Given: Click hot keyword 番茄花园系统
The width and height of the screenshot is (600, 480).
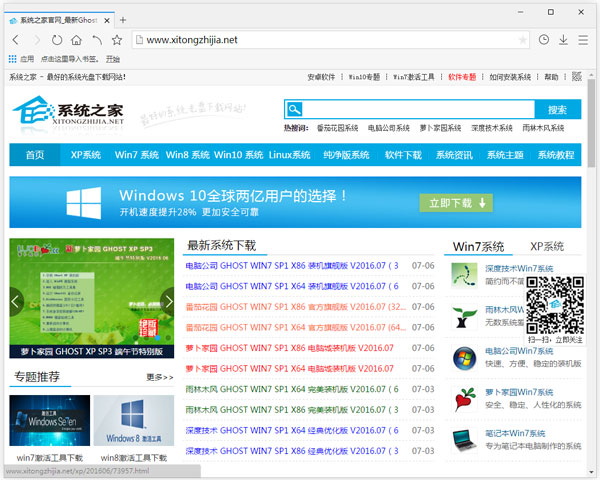Looking at the screenshot, I should (x=338, y=128).
